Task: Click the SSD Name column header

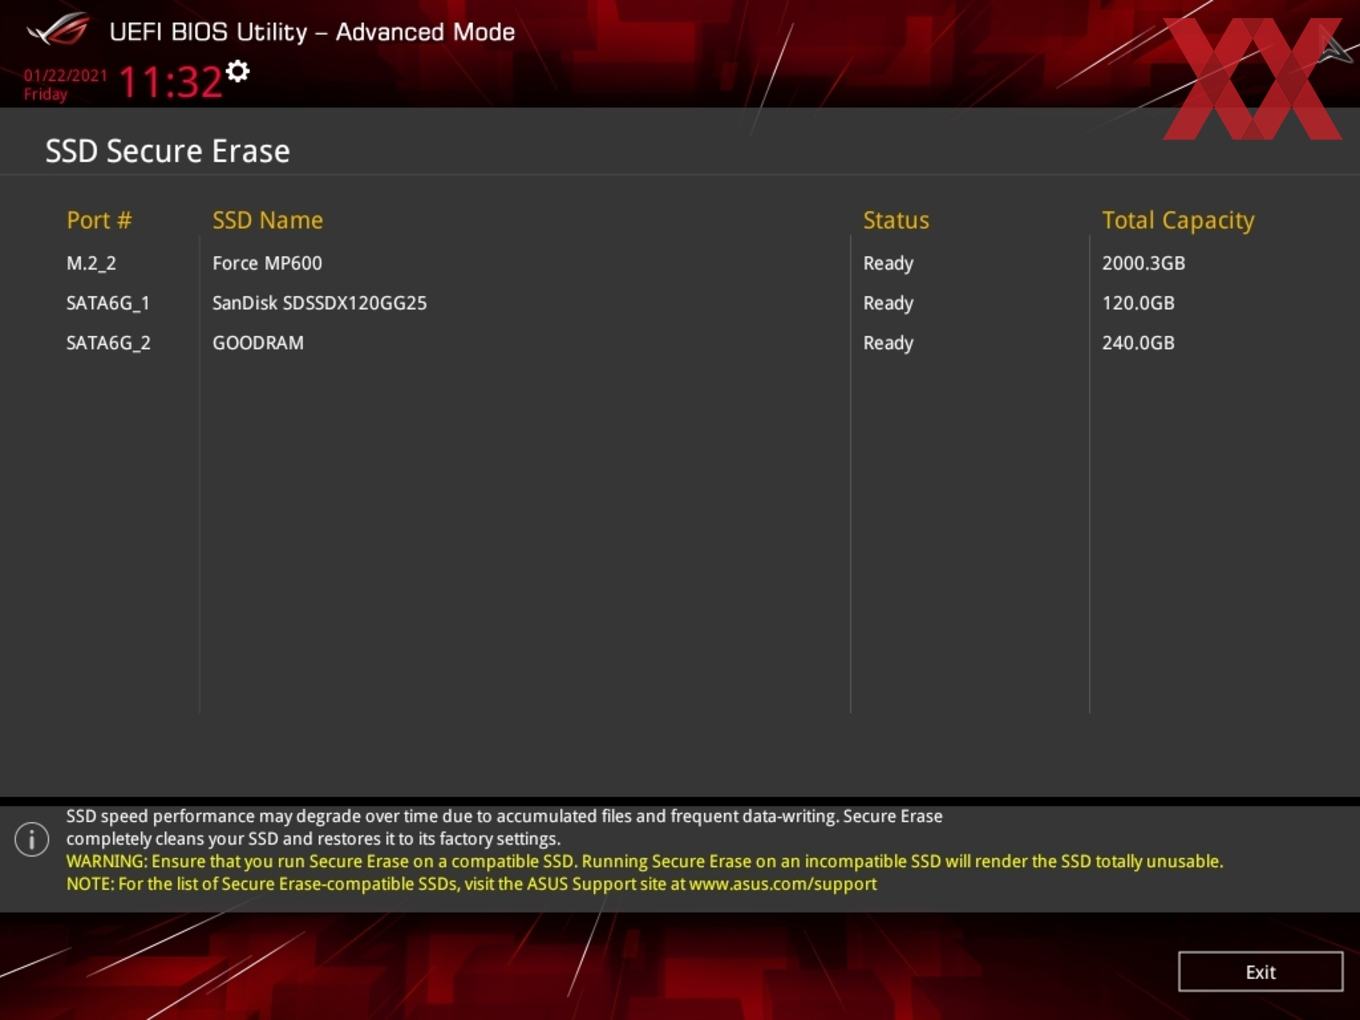Action: [x=267, y=220]
